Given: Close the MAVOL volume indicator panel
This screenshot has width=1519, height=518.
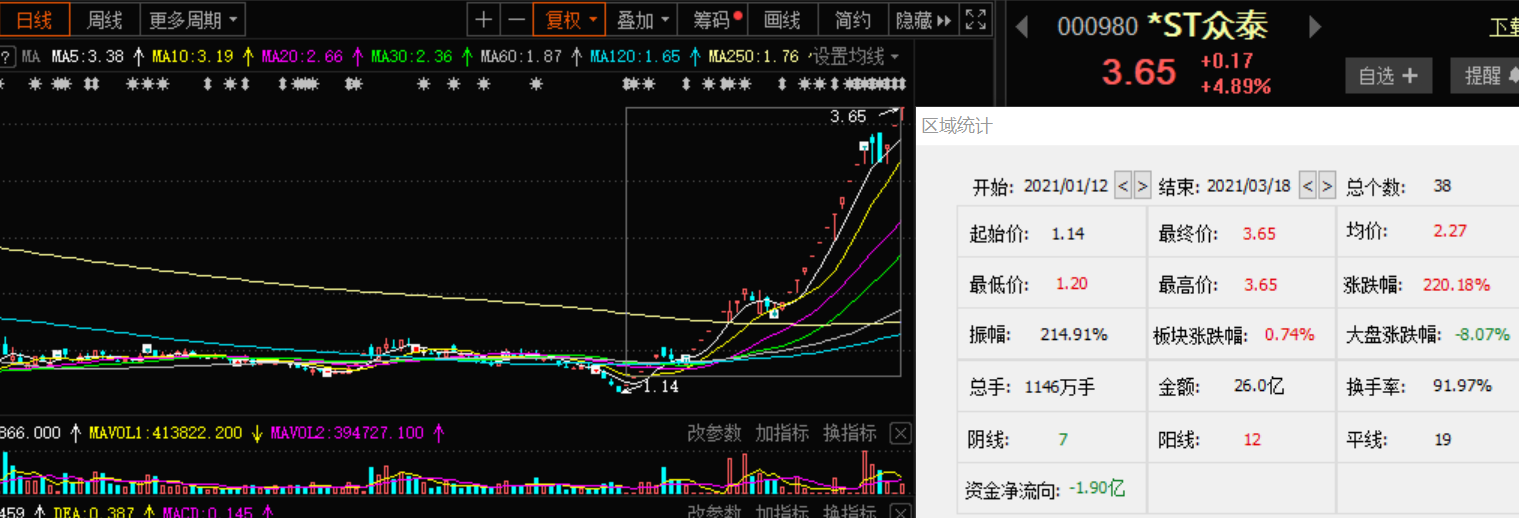Looking at the screenshot, I should click(x=901, y=433).
